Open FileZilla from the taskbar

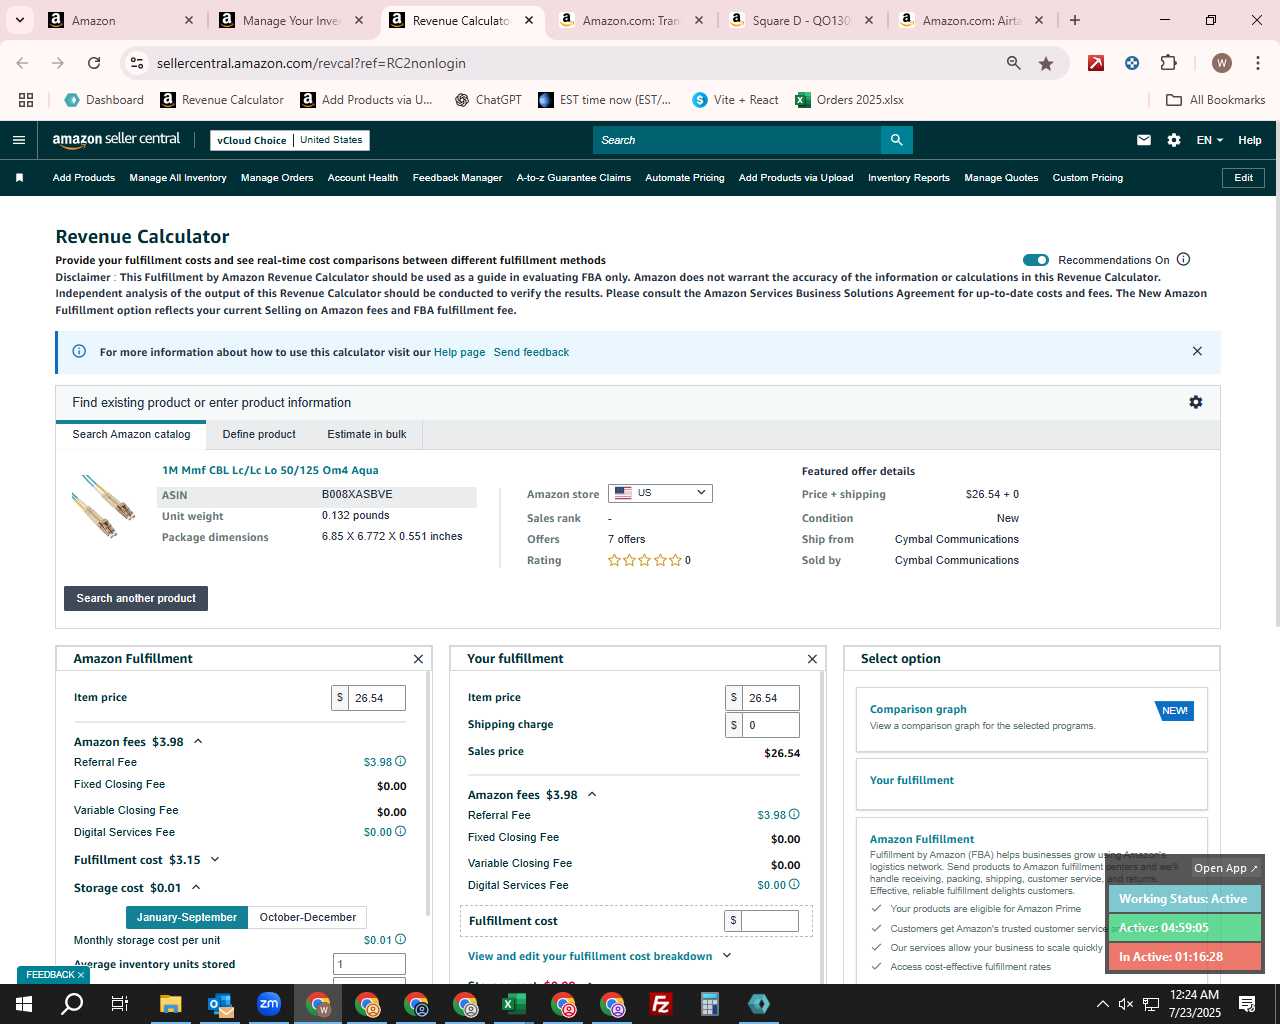(x=661, y=1004)
